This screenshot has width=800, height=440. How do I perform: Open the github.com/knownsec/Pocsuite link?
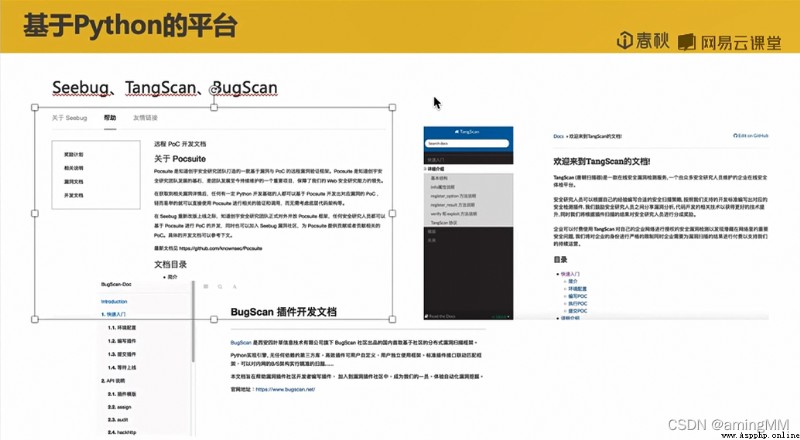tap(220, 249)
